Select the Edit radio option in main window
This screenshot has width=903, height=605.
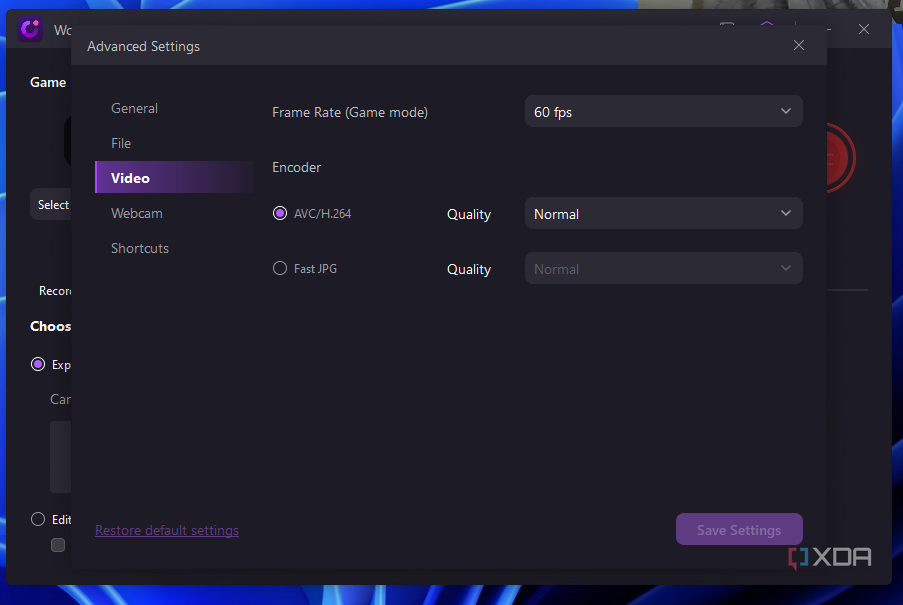(x=38, y=519)
